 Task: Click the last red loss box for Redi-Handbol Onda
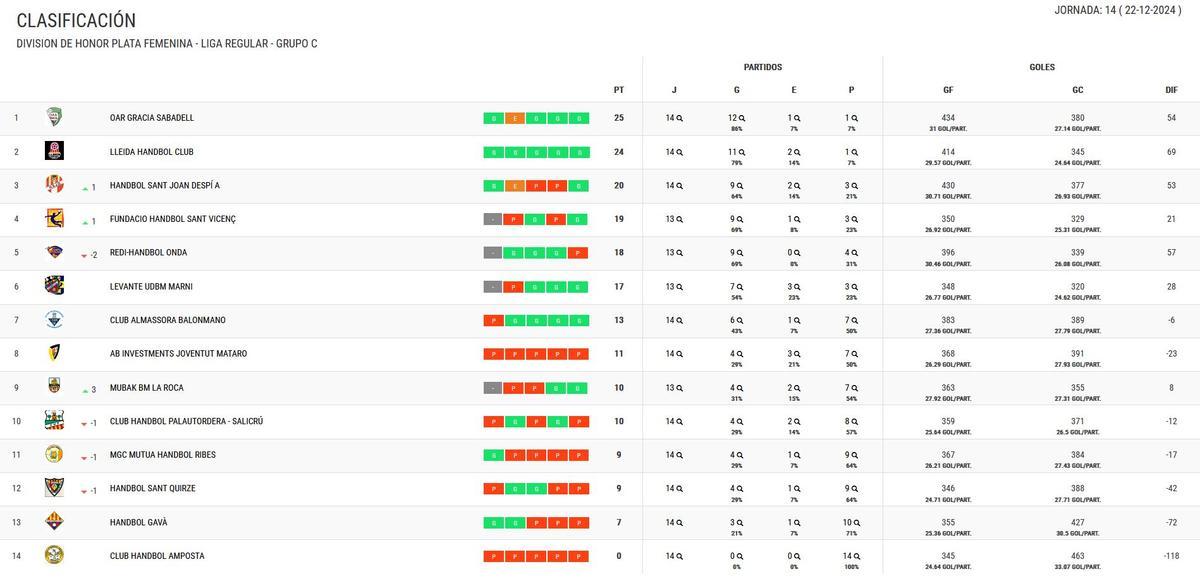click(x=578, y=253)
